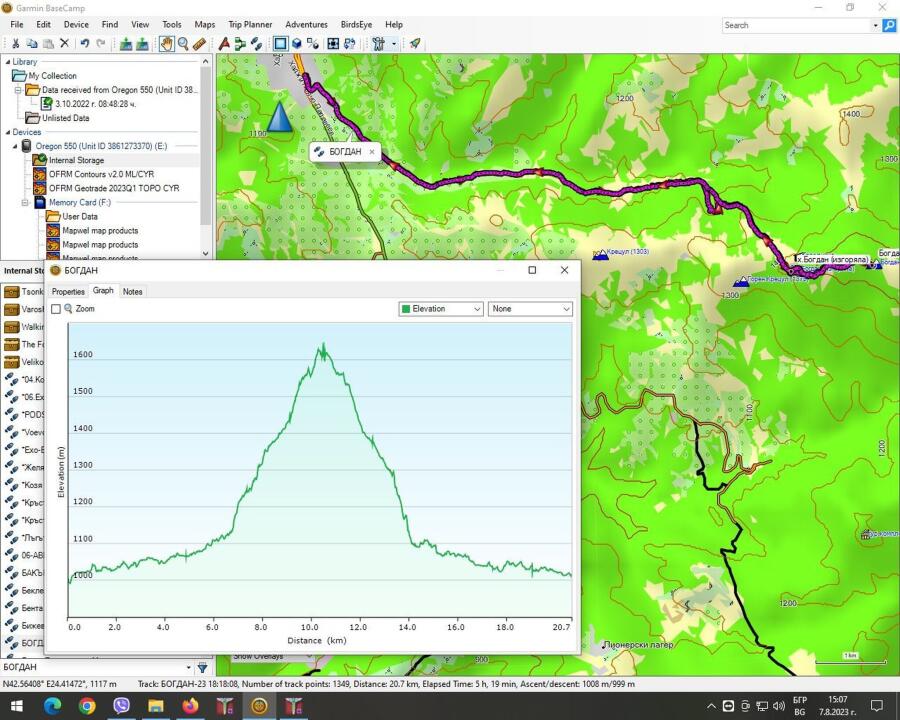Click the Receive from Device toolbar icon
The width and height of the screenshot is (900, 720).
pyautogui.click(x=142, y=44)
